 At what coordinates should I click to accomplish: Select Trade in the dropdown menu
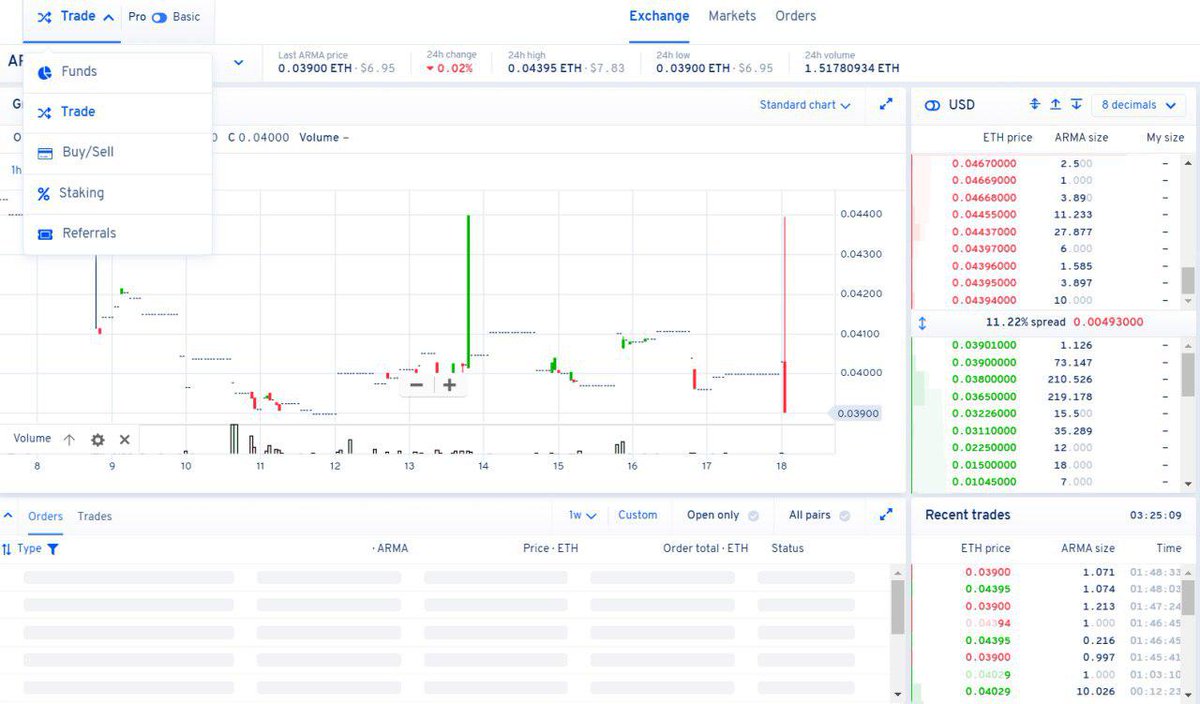tap(117, 112)
